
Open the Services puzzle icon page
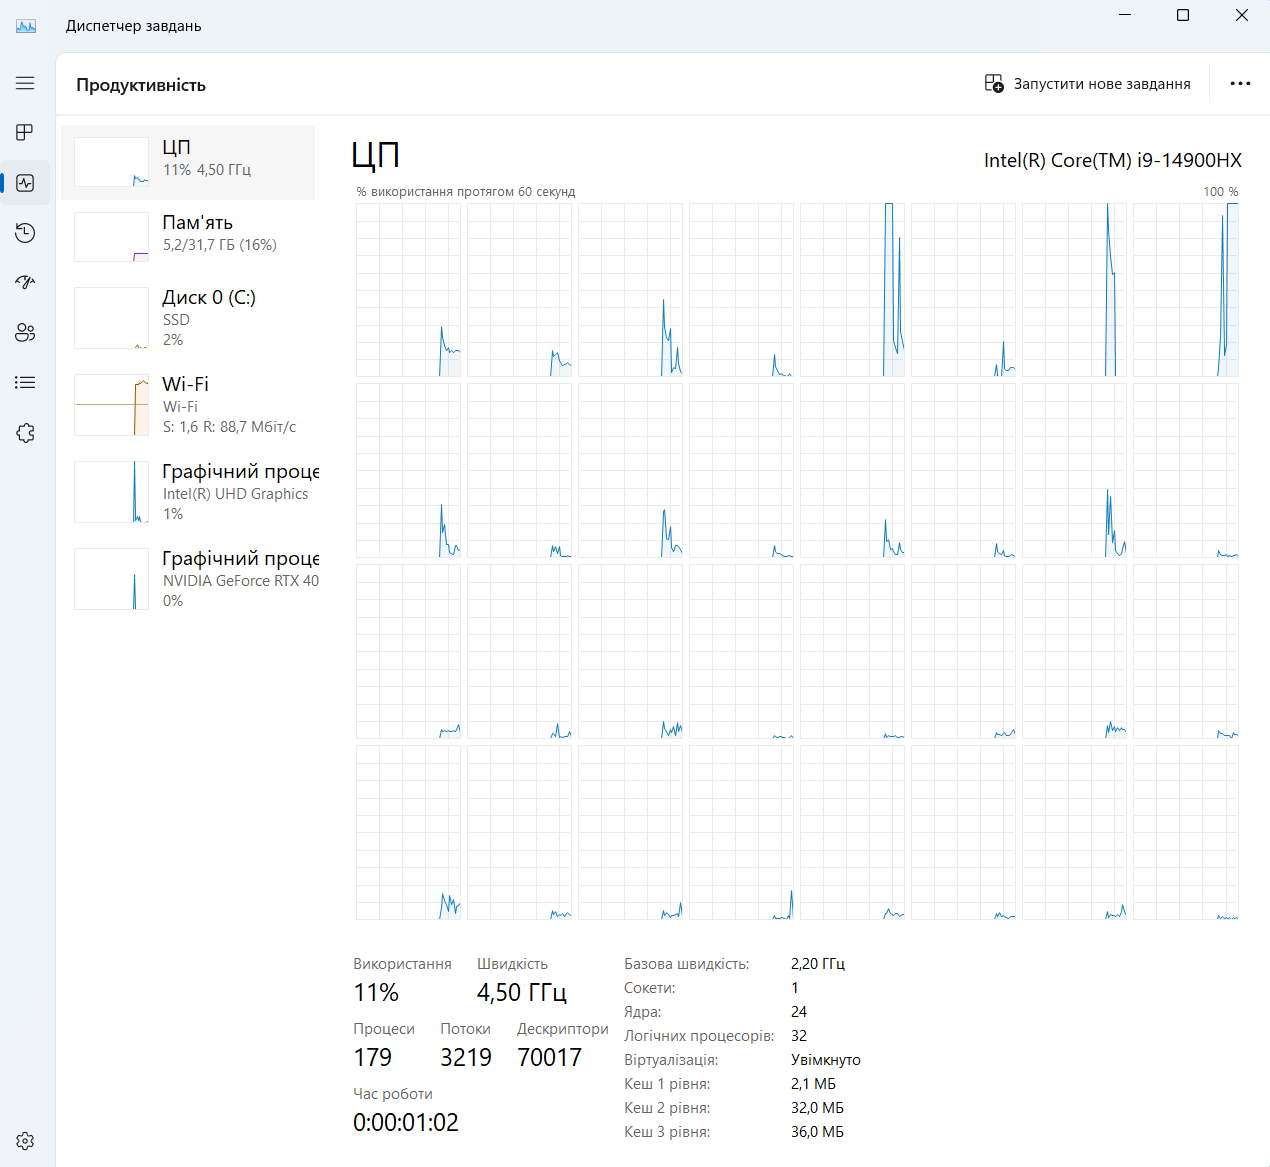click(25, 433)
